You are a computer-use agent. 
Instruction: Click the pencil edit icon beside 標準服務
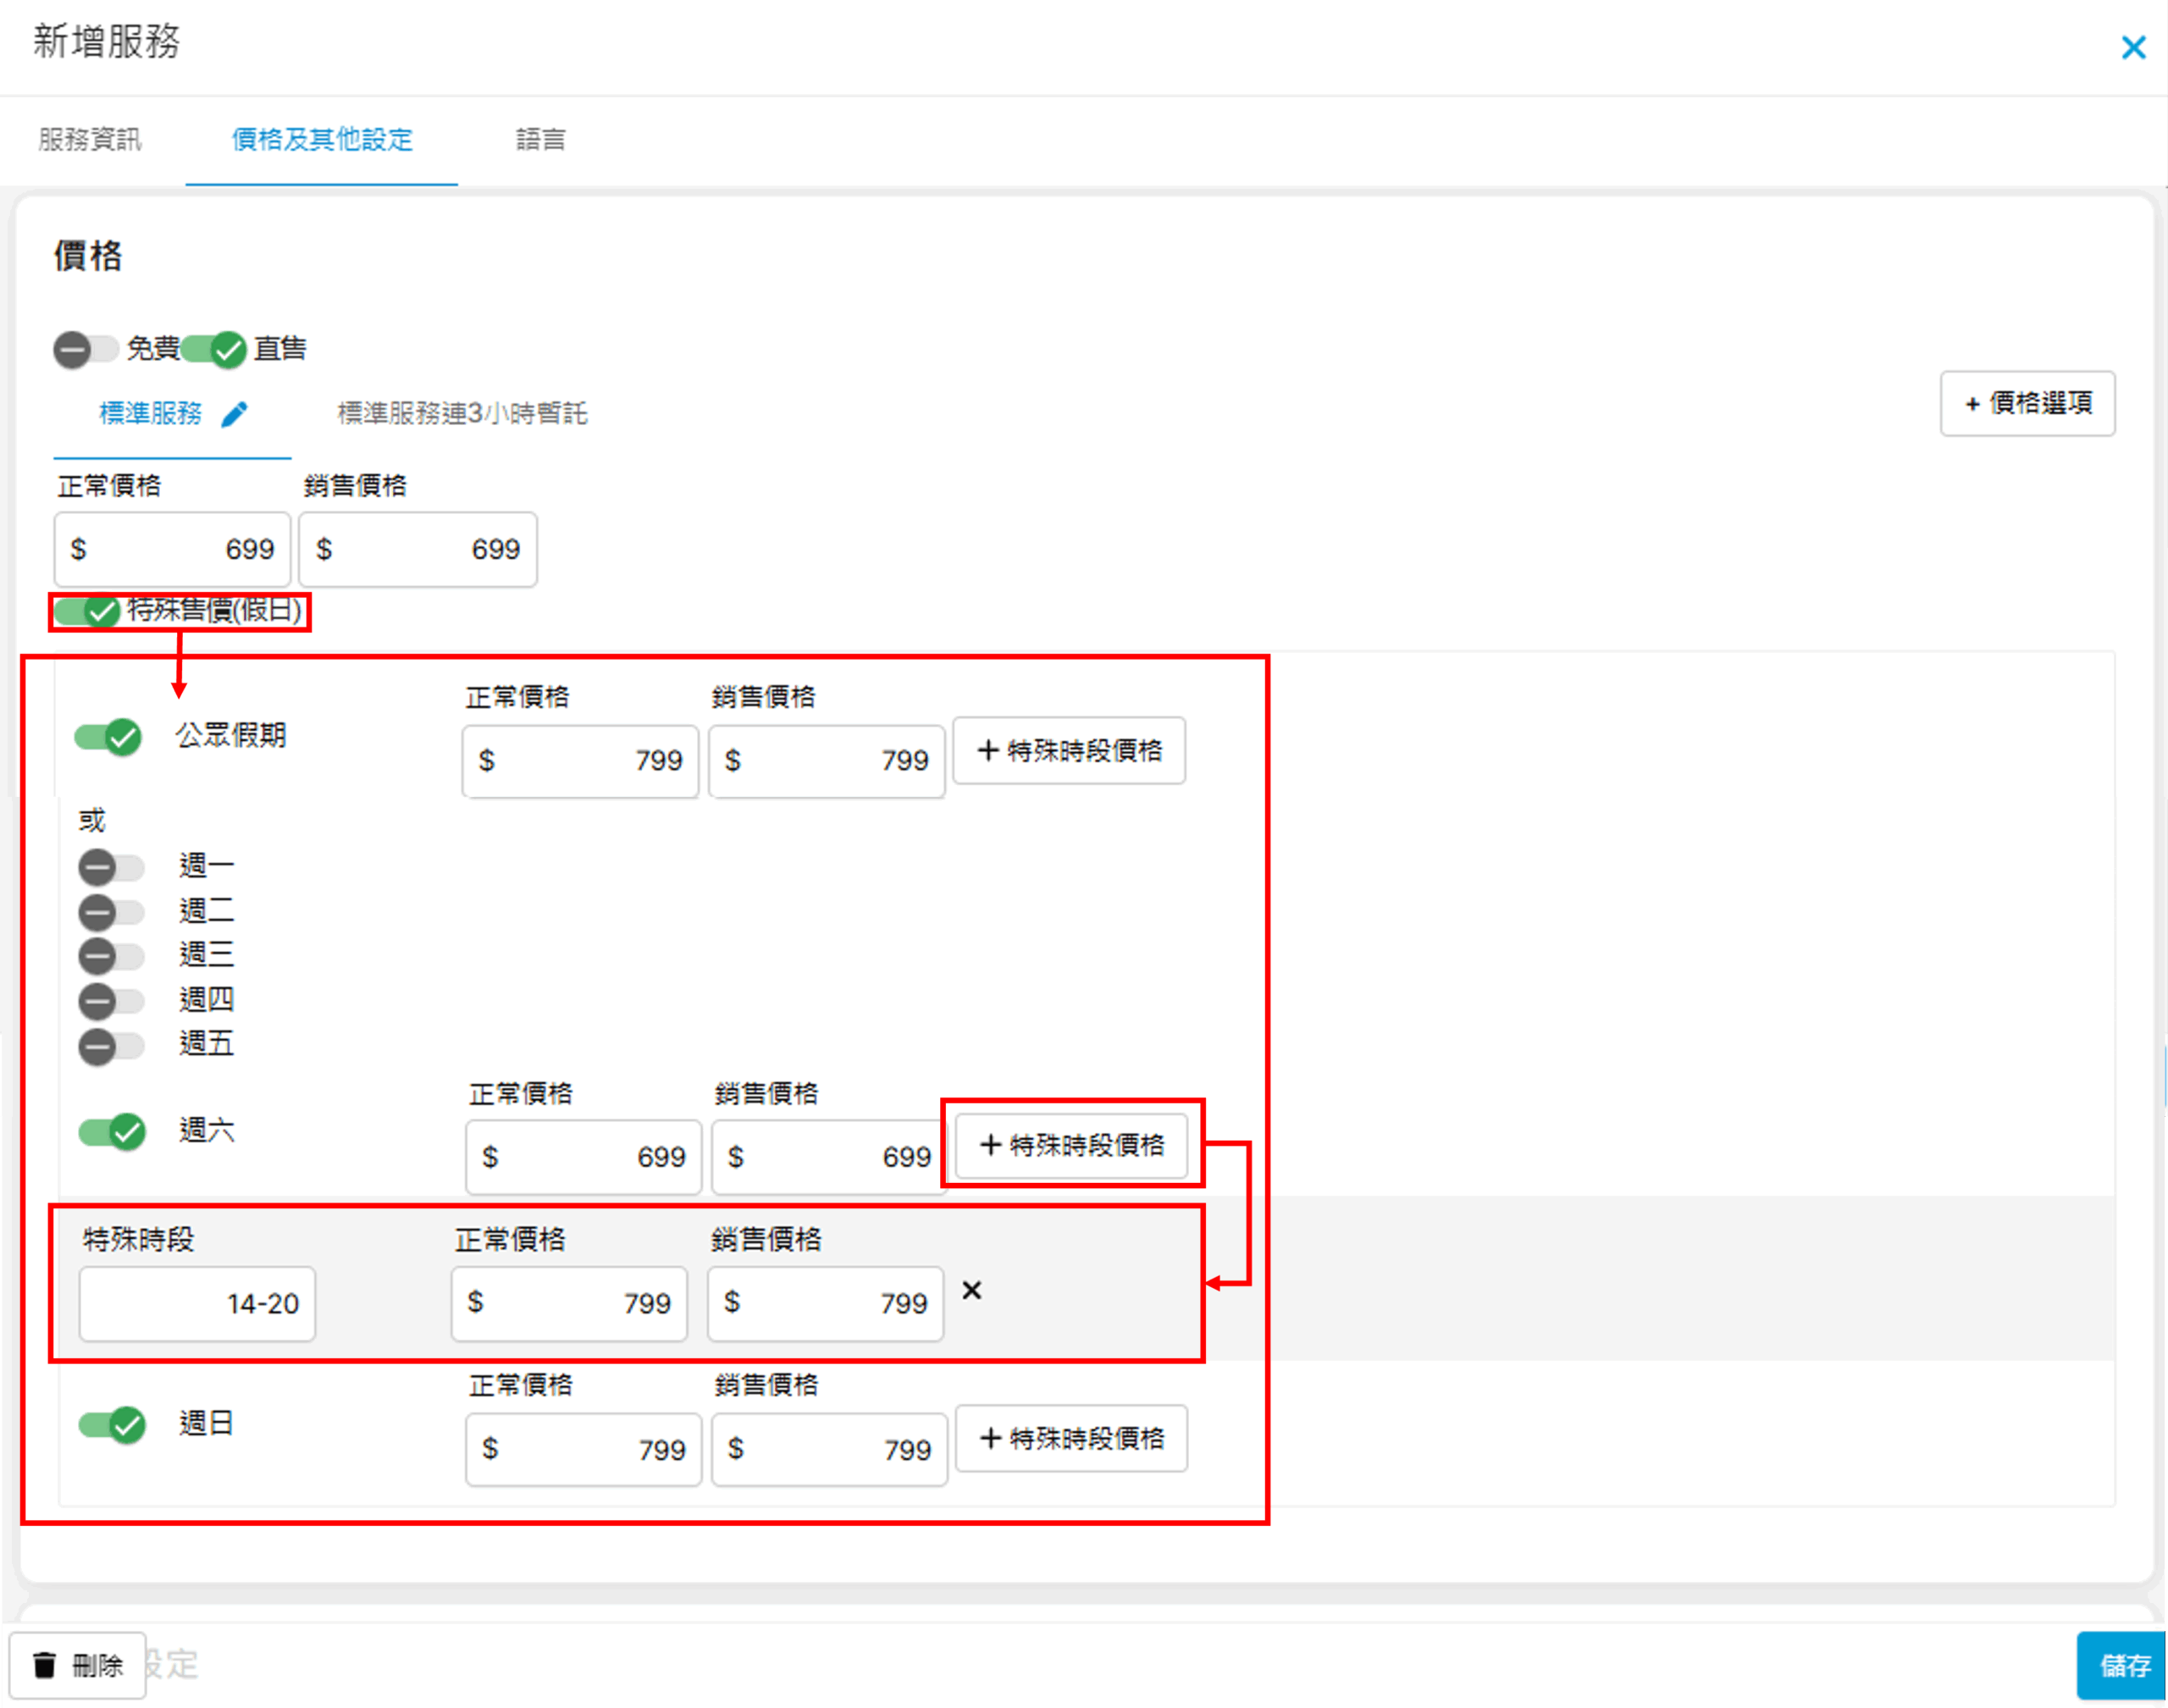pyautogui.click(x=234, y=414)
